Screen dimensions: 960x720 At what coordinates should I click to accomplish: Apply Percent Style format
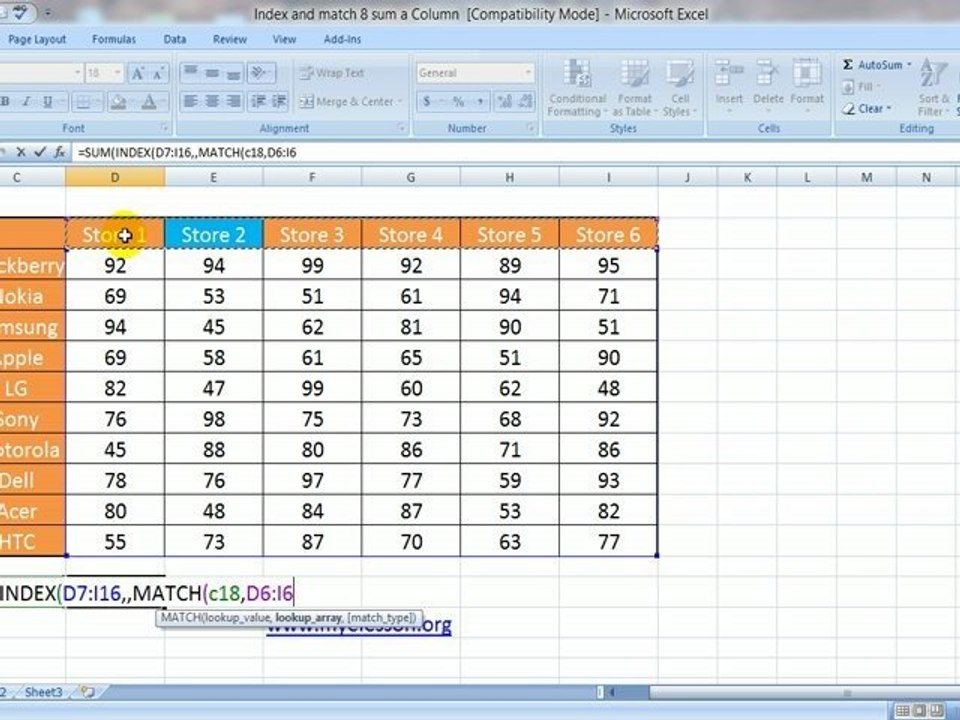pyautogui.click(x=459, y=102)
